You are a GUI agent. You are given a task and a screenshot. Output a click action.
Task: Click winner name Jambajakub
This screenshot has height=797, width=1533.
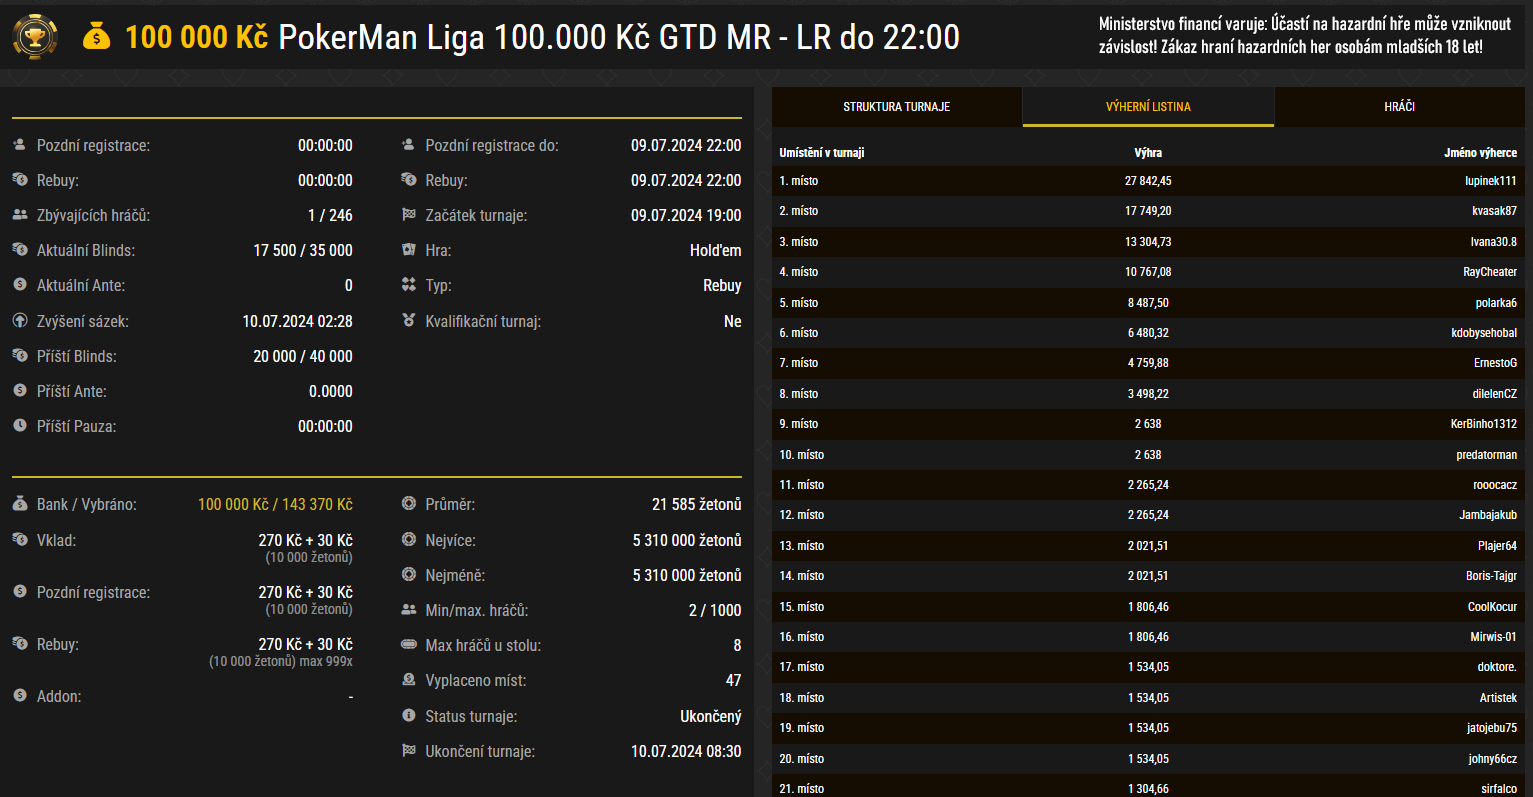(1488, 515)
